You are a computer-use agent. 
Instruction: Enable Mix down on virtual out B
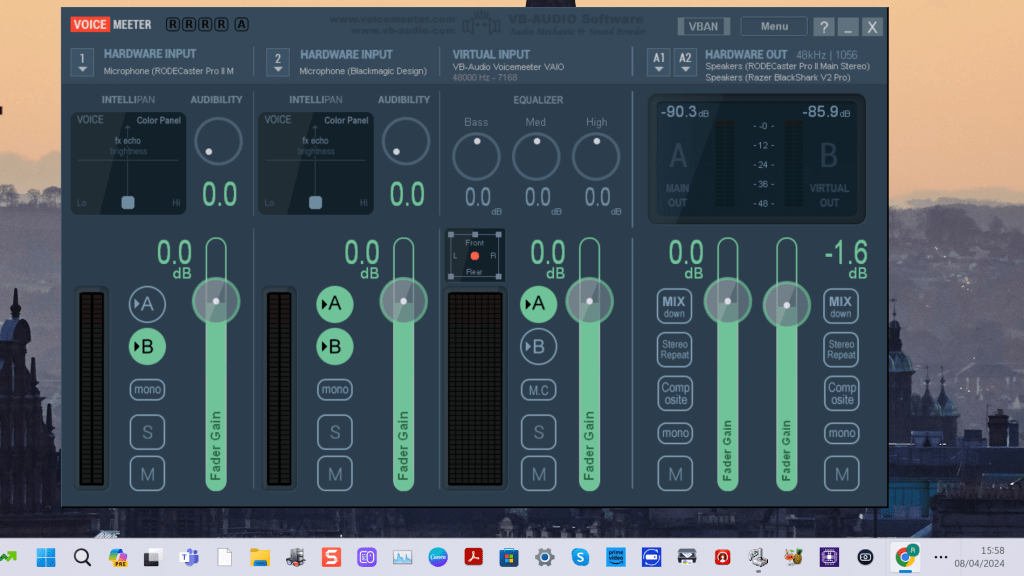841,306
